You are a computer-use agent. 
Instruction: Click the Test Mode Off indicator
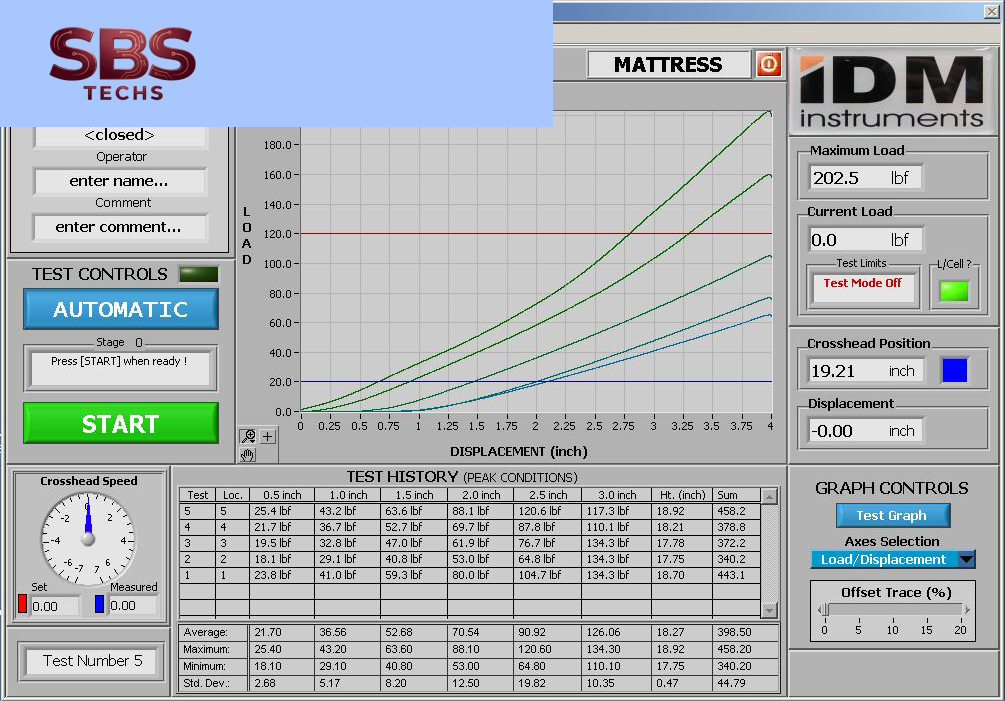pyautogui.click(x=863, y=287)
